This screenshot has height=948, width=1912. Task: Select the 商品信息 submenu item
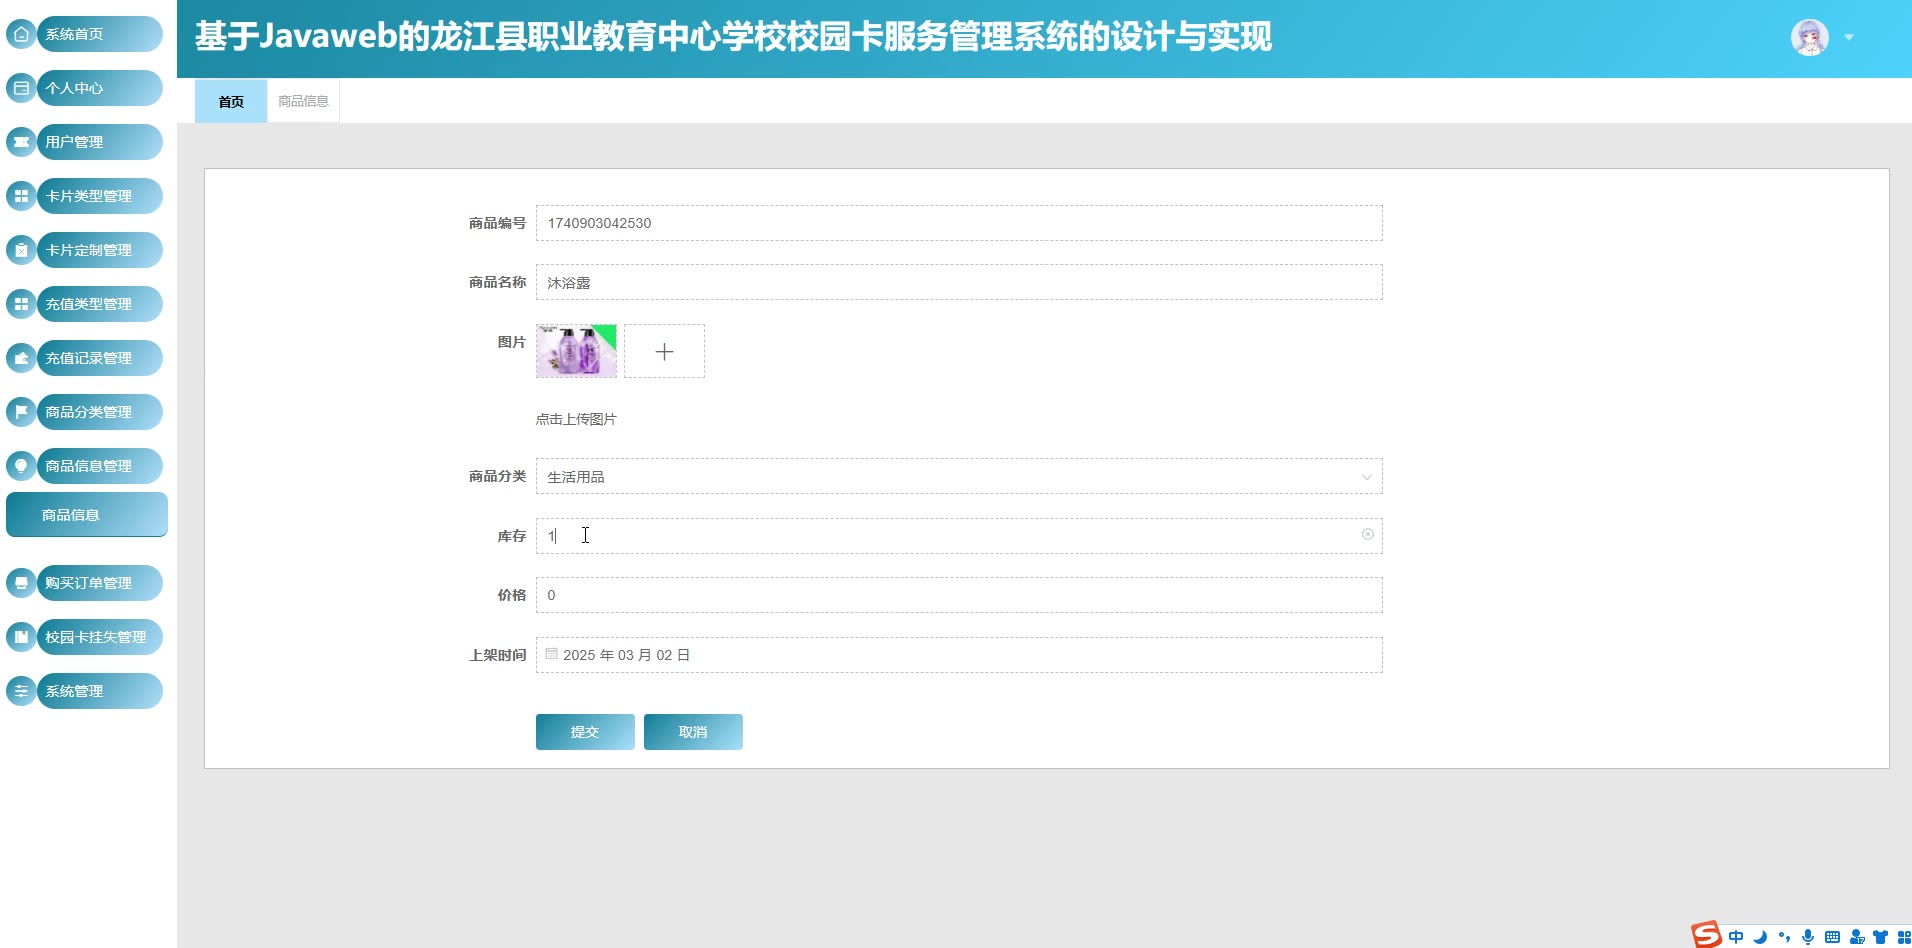point(86,515)
